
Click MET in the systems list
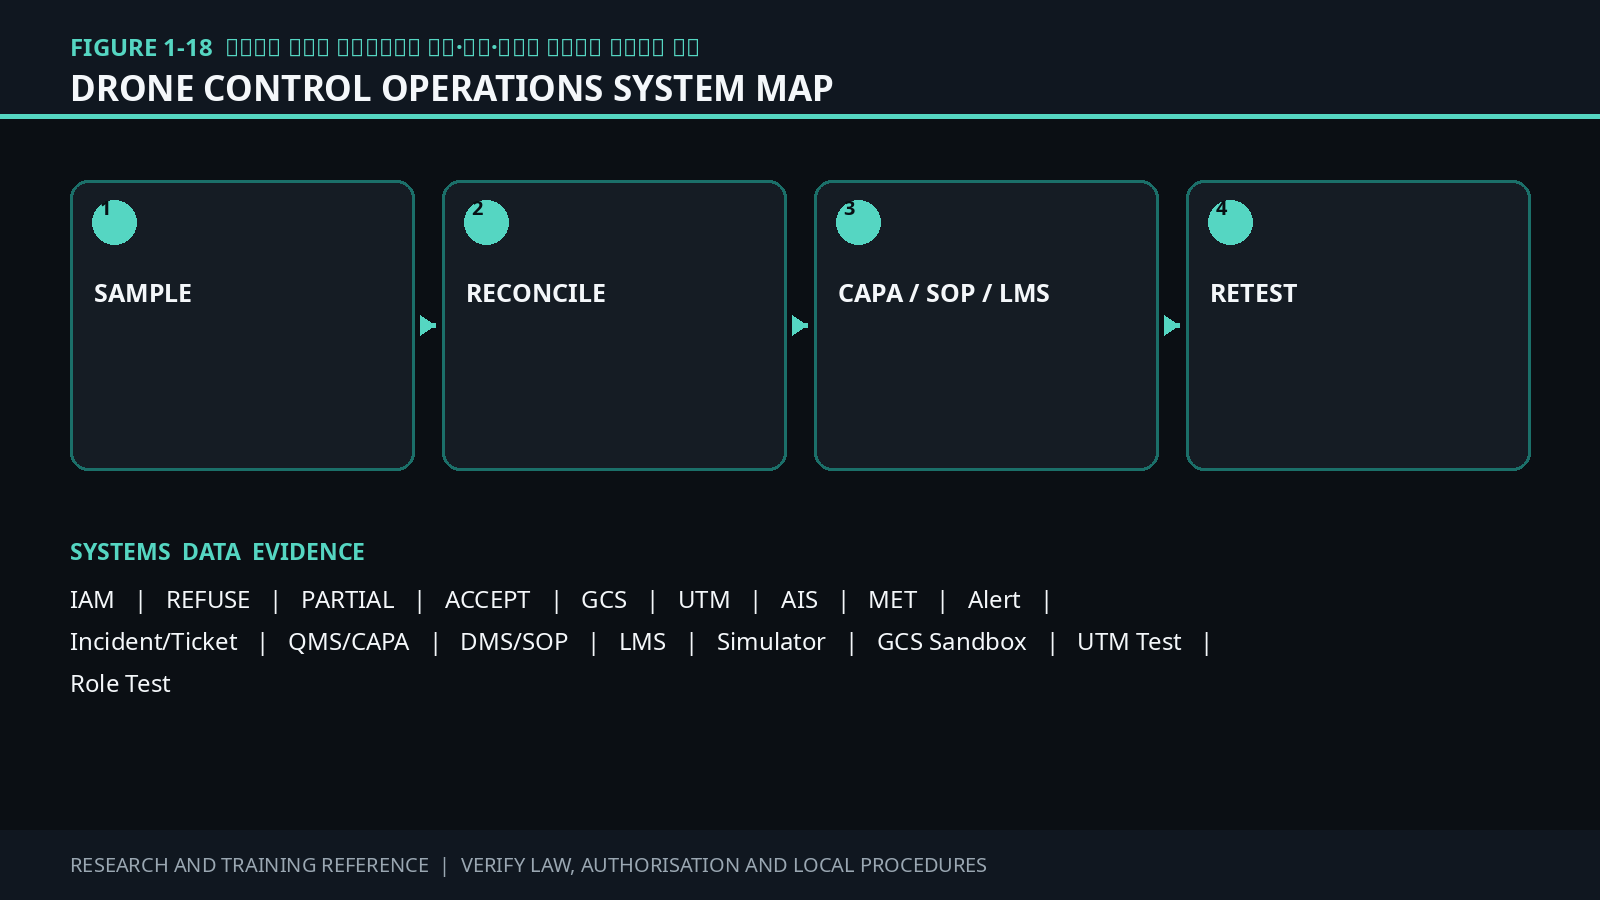click(x=893, y=600)
